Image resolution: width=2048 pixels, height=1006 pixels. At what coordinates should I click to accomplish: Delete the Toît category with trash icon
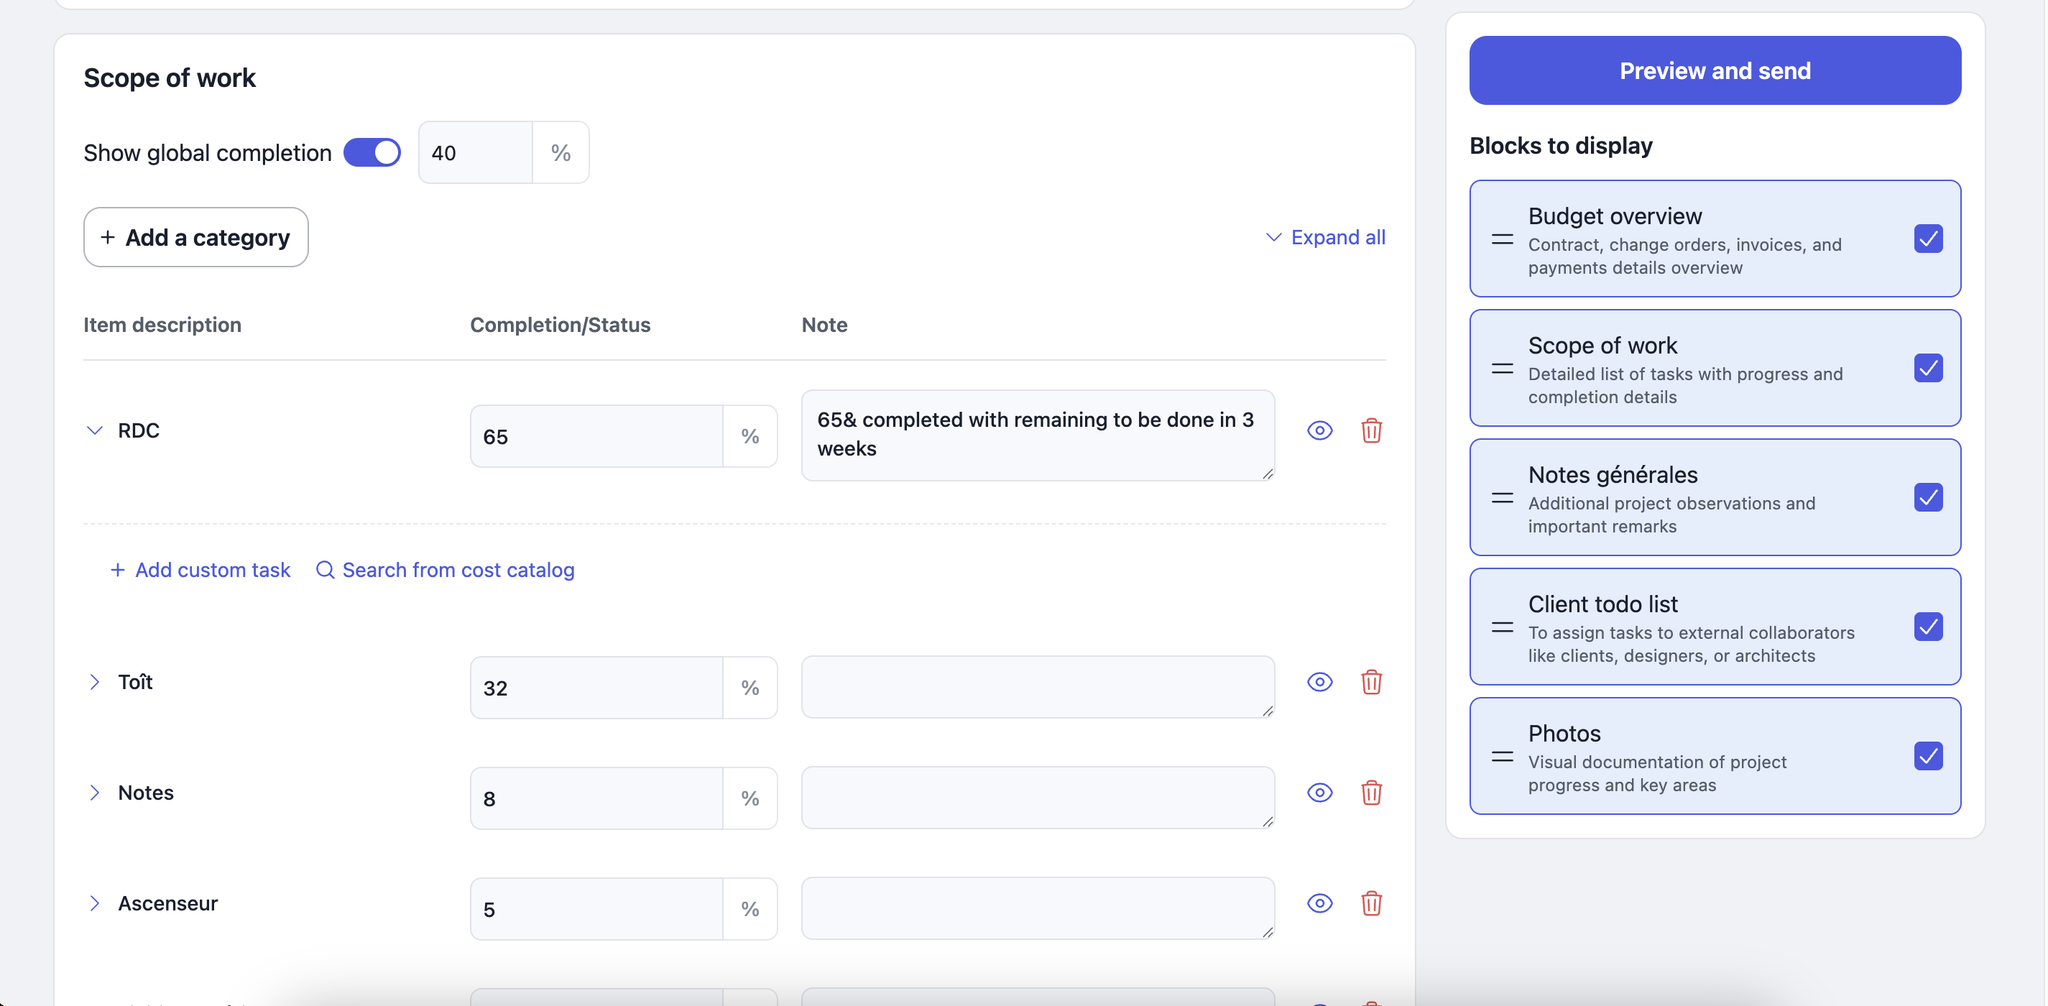pyautogui.click(x=1371, y=682)
